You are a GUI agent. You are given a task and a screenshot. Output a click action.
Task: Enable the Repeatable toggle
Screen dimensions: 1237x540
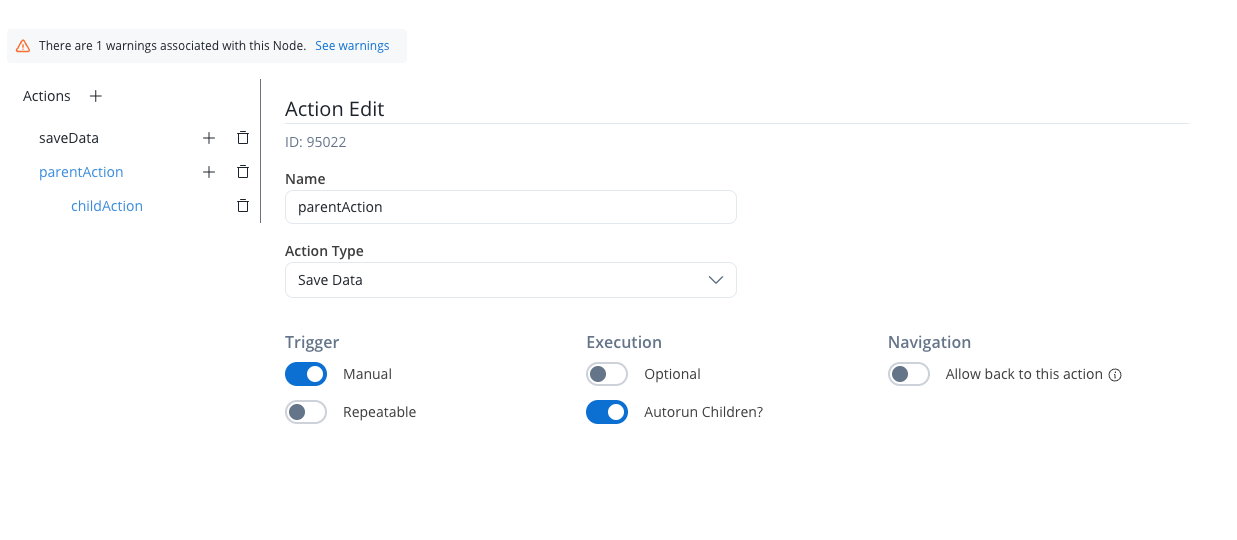pyautogui.click(x=306, y=412)
